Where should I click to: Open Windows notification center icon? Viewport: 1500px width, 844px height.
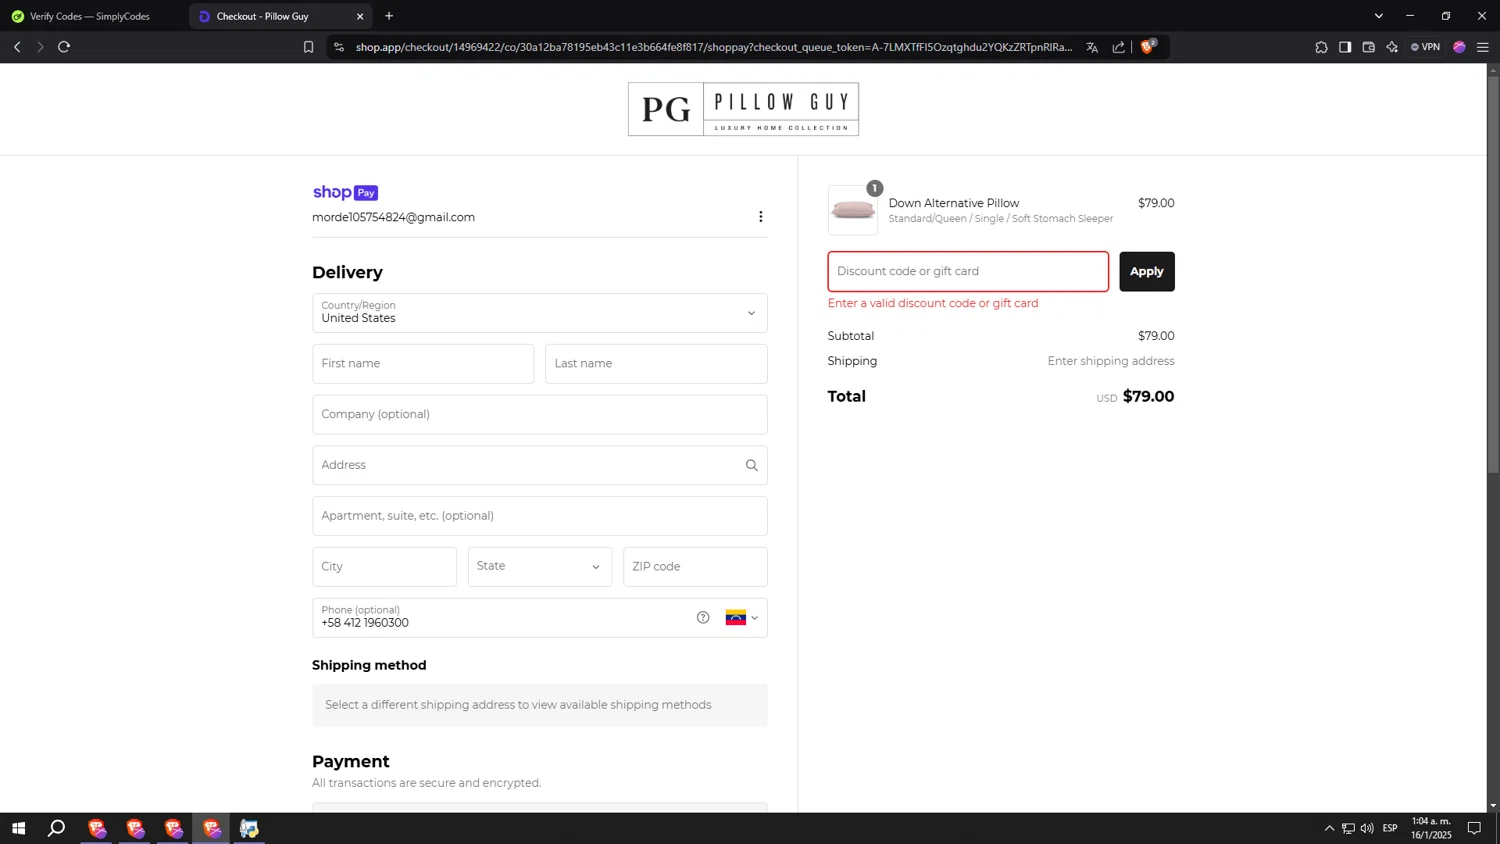[x=1474, y=828]
